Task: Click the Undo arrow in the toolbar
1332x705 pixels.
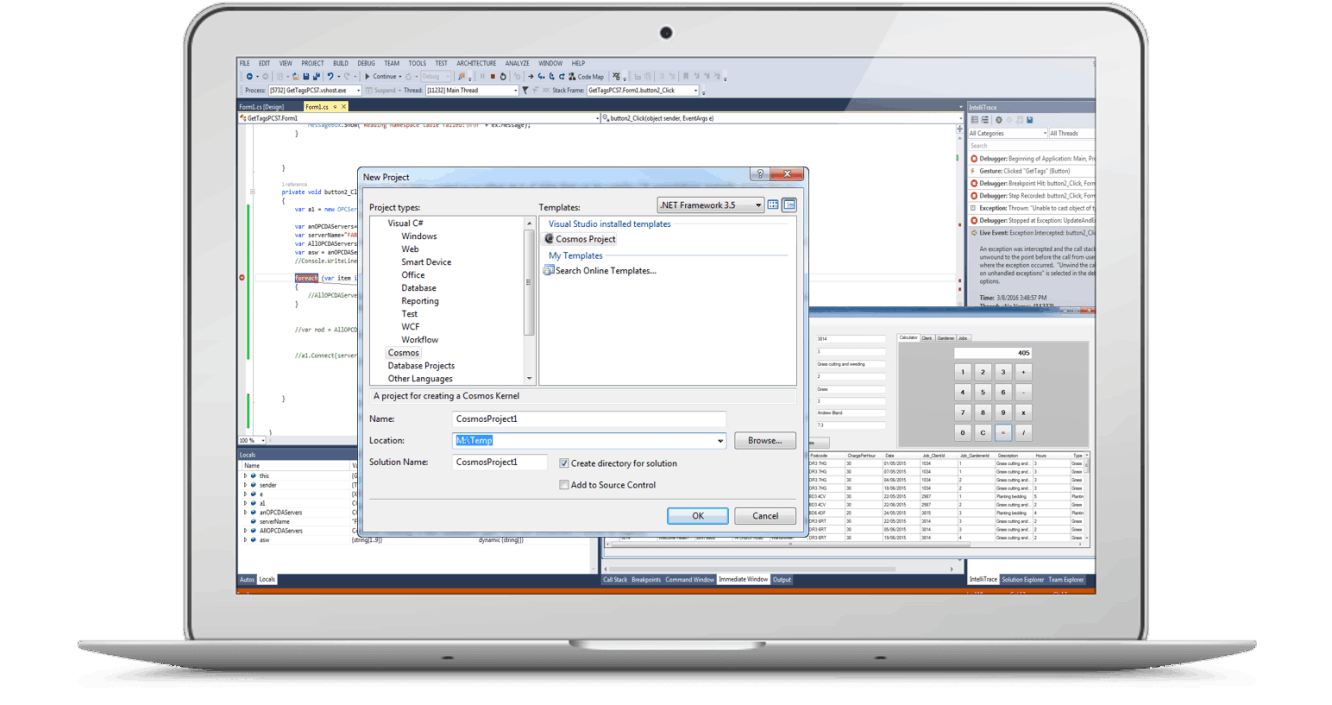Action: pyautogui.click(x=330, y=76)
